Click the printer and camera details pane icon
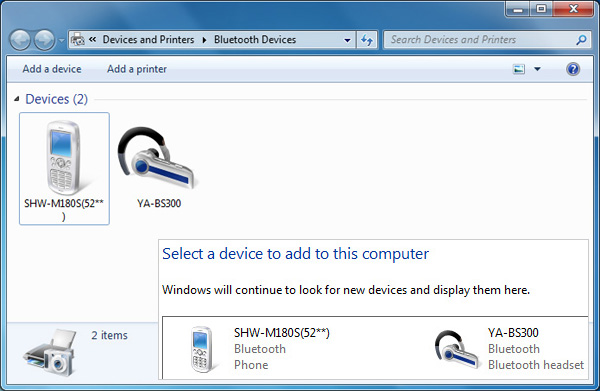Screen dimensions: 600x391 (49, 353)
